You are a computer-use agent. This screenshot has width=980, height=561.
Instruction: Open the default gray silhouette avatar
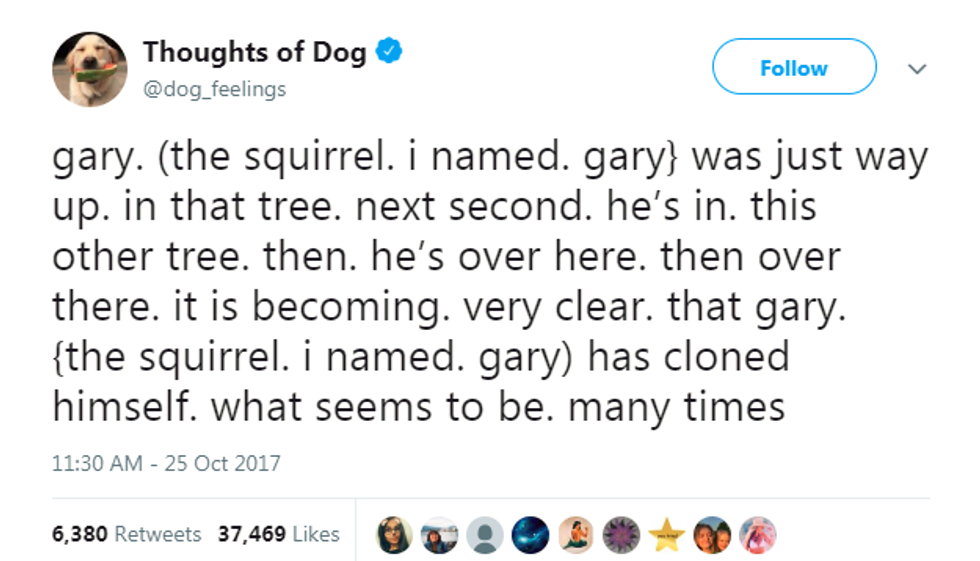point(485,535)
